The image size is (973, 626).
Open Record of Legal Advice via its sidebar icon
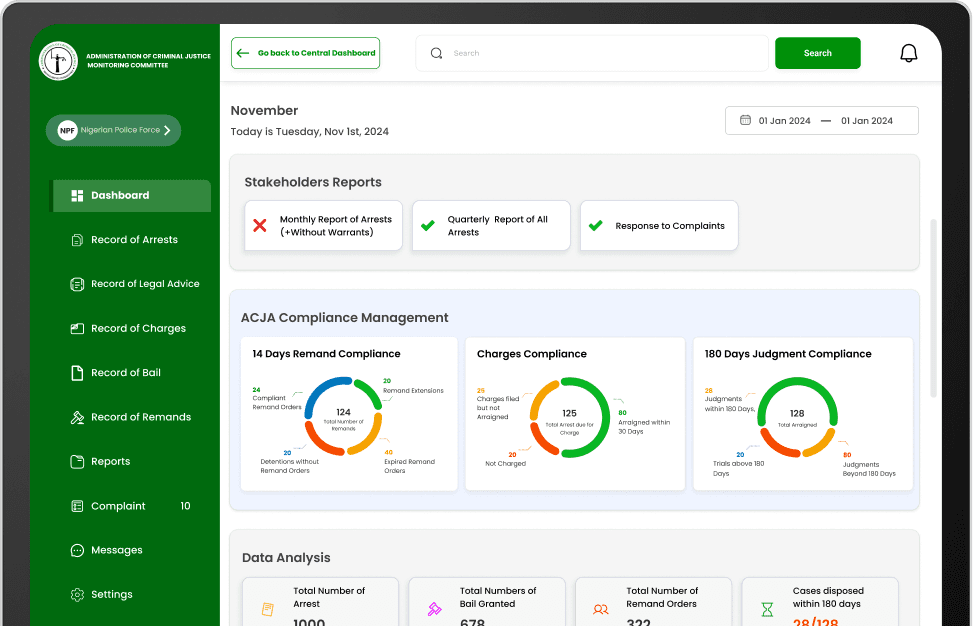pos(78,284)
